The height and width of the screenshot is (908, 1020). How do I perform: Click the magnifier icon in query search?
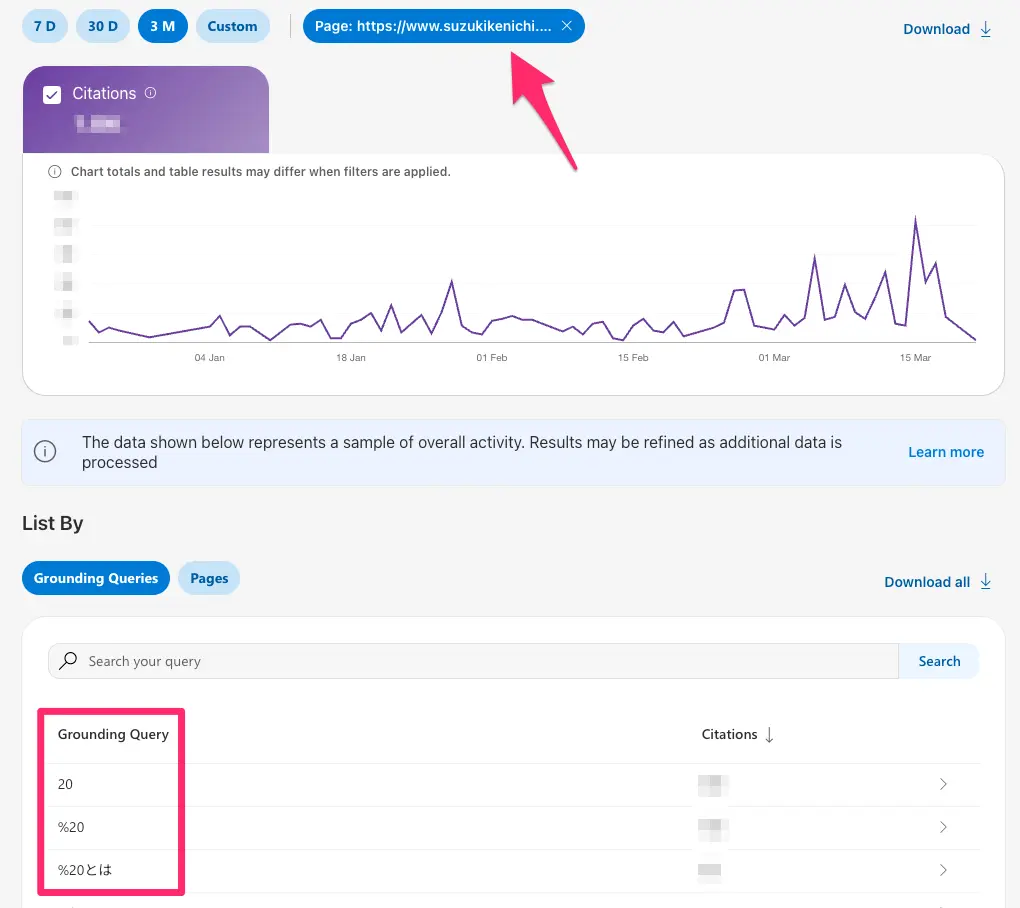tap(68, 661)
